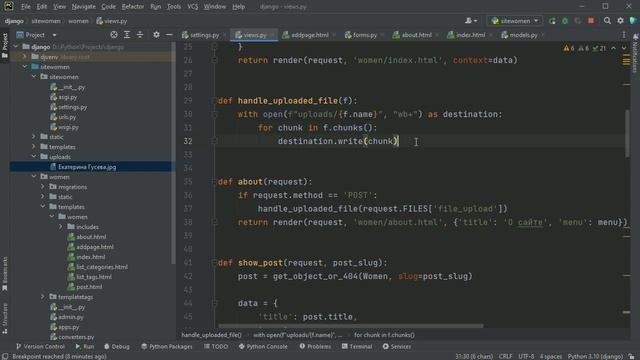Click the Select Opened File target icon
This screenshot has height=360, width=640.
[114, 35]
